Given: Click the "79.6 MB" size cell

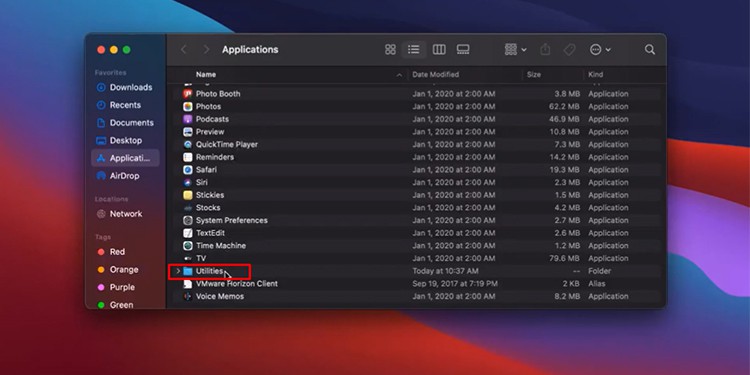Looking at the screenshot, I should tap(565, 259).
